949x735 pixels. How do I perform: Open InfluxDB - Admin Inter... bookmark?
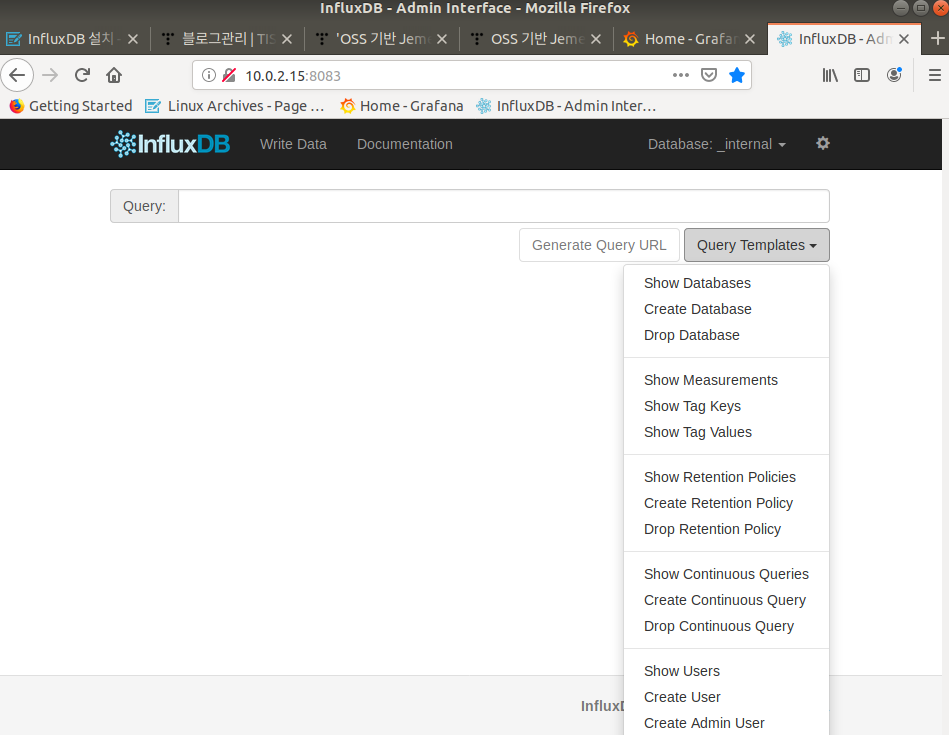click(x=566, y=106)
